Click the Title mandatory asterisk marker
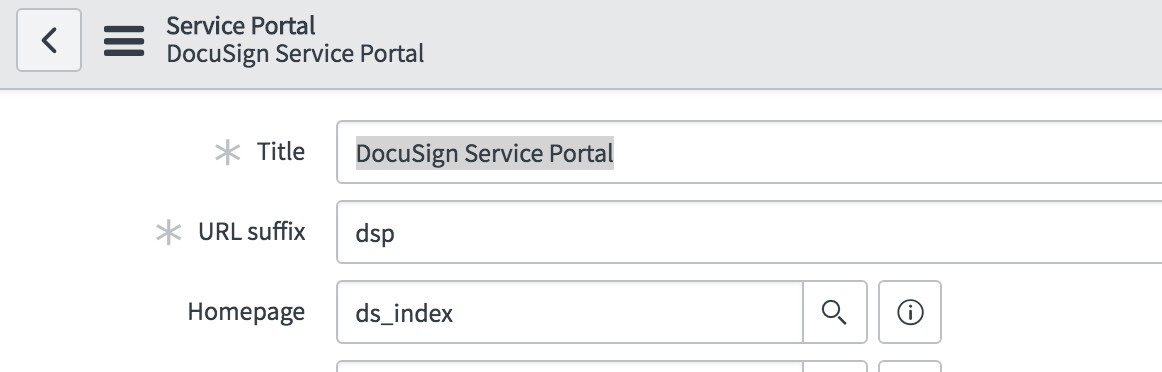This screenshot has height=372, width=1162. coord(228,153)
